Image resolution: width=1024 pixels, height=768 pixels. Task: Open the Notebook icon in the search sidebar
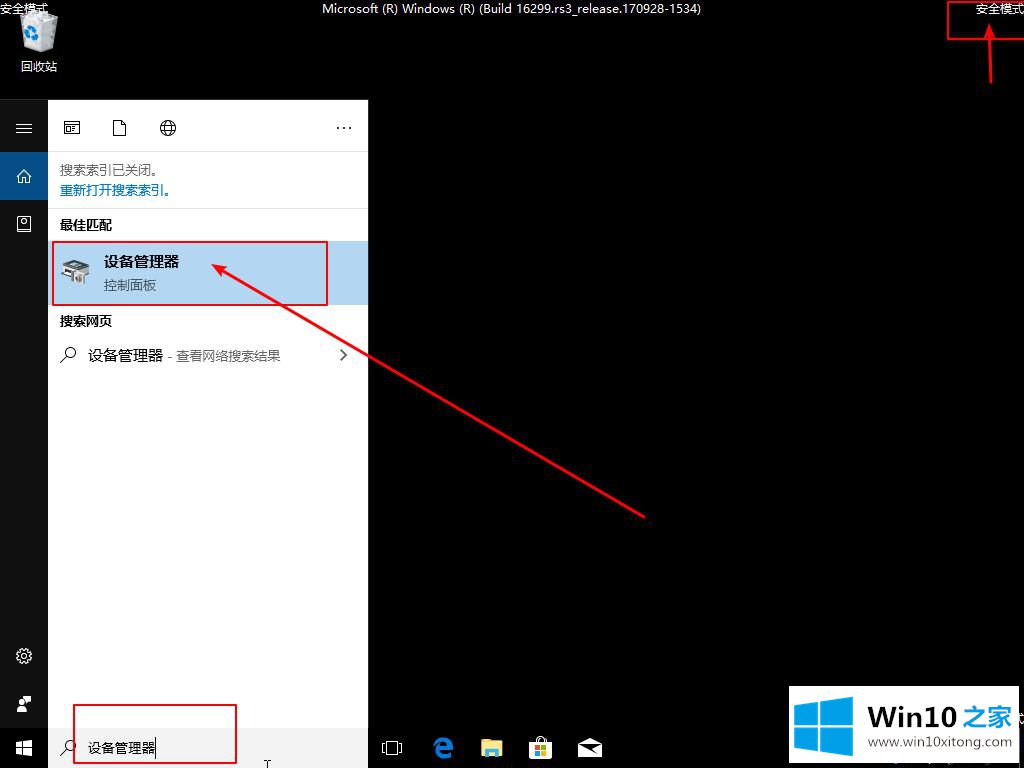(x=24, y=224)
